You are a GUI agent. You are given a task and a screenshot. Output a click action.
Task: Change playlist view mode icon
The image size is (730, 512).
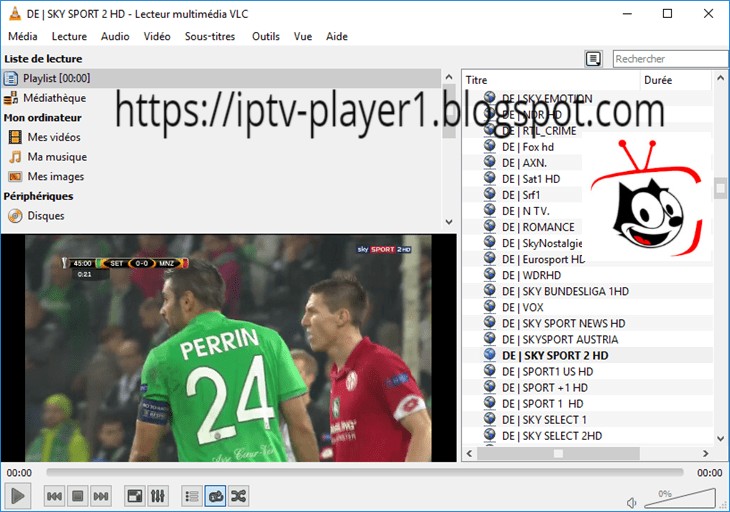(x=594, y=59)
